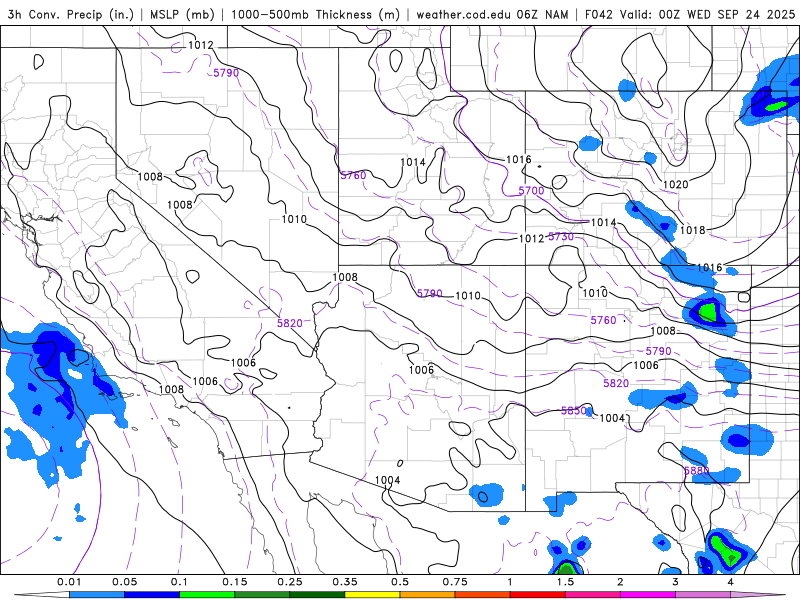Select the hot pink 1.5–2 legend swatch

(x=593, y=595)
